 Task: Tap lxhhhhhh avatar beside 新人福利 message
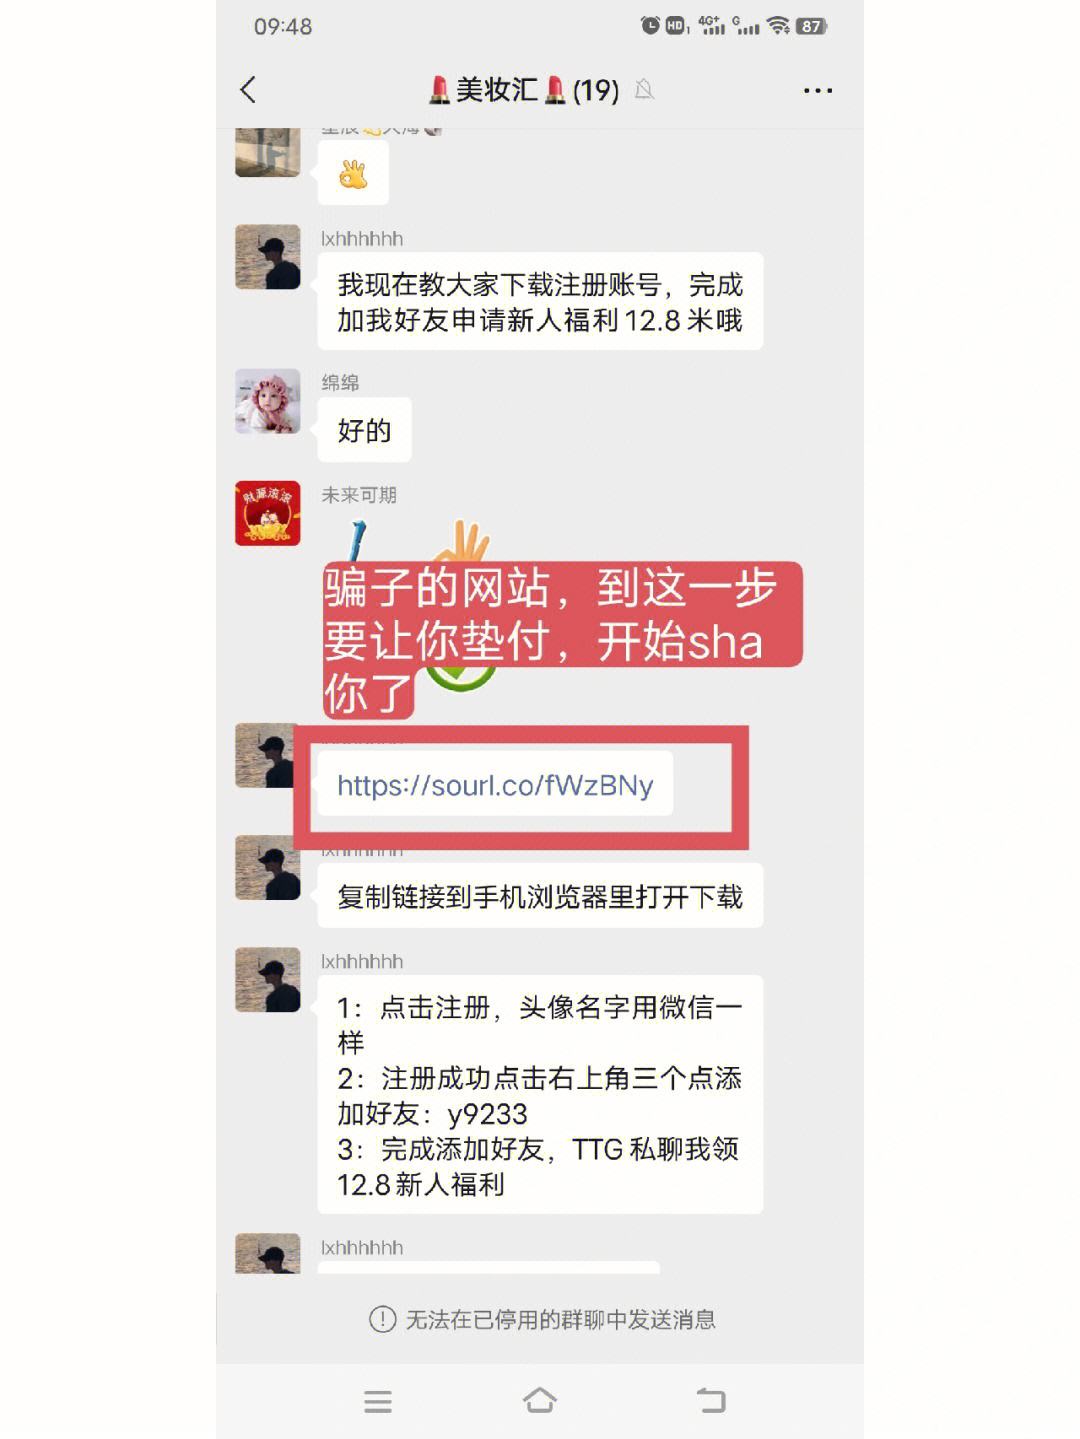pos(268,257)
